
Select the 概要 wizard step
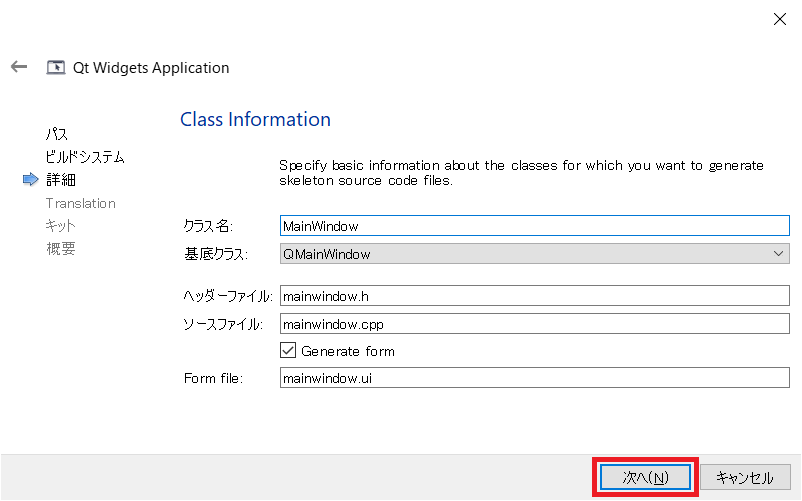pyautogui.click(x=61, y=248)
